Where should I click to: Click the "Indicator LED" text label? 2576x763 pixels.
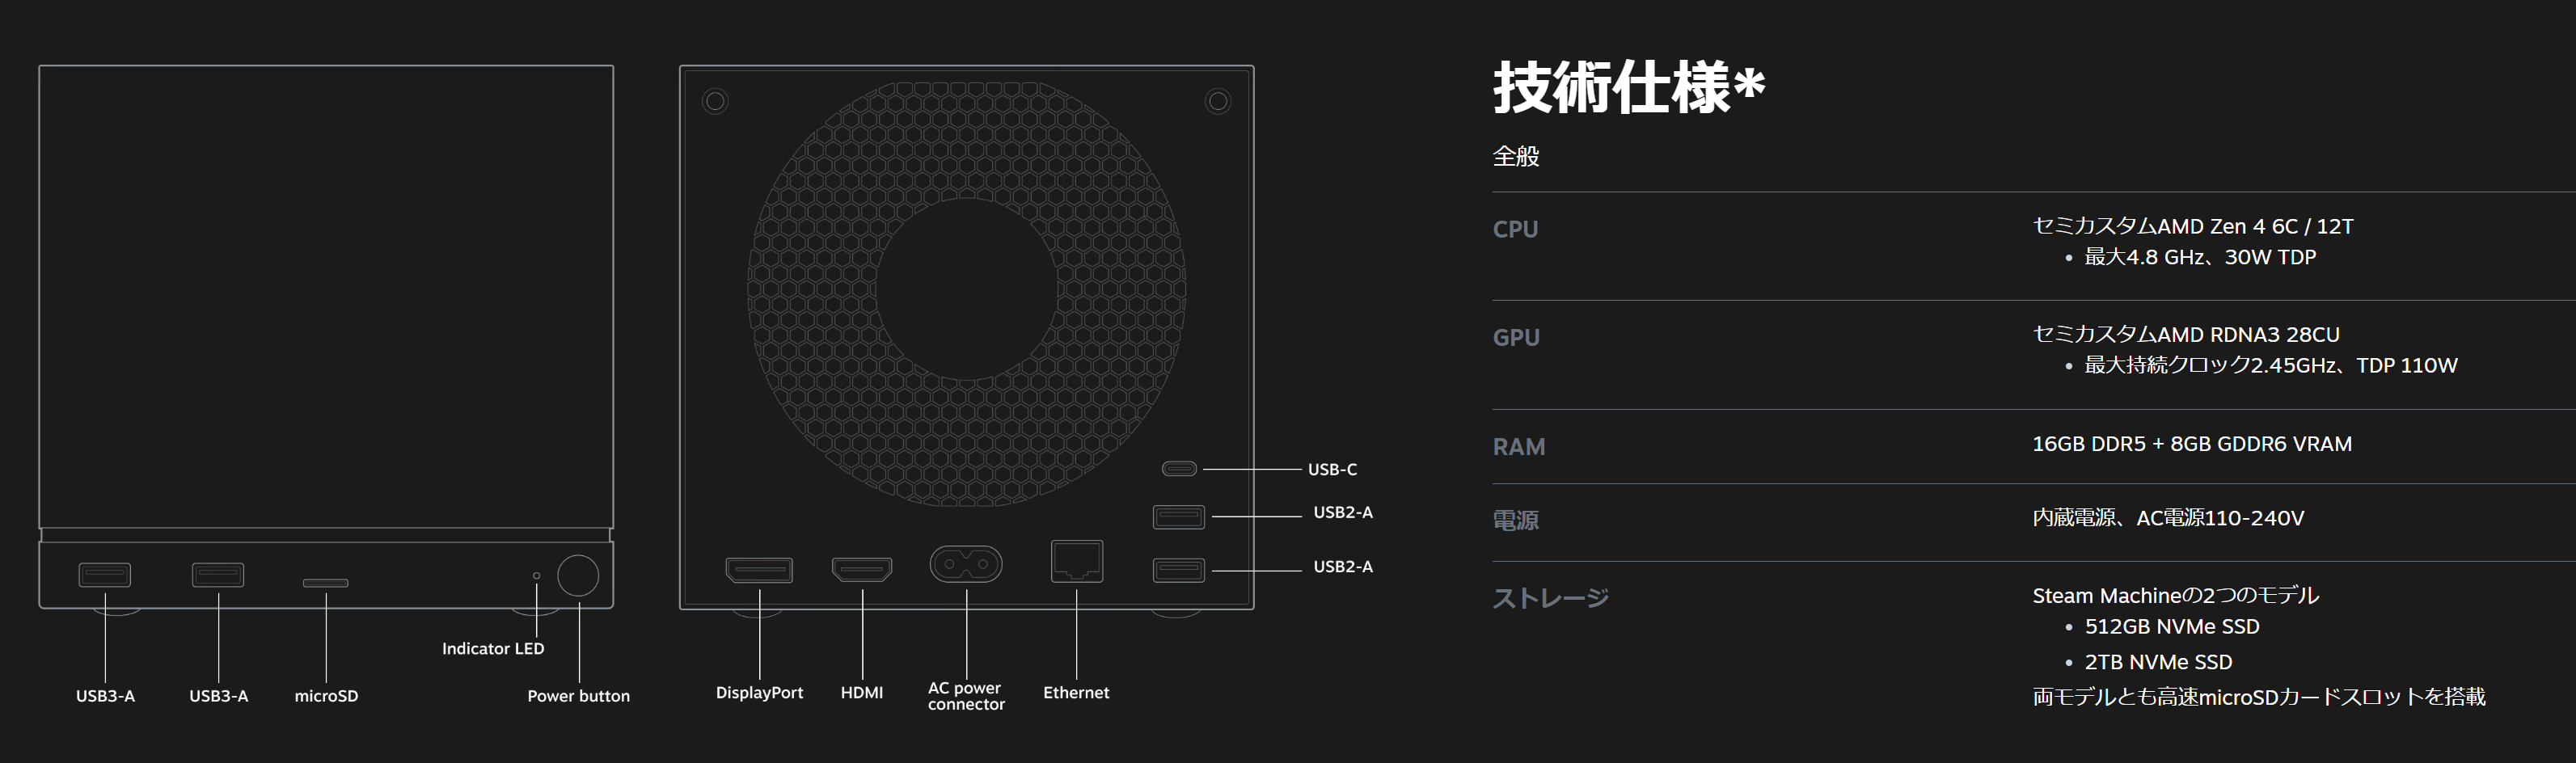click(493, 649)
